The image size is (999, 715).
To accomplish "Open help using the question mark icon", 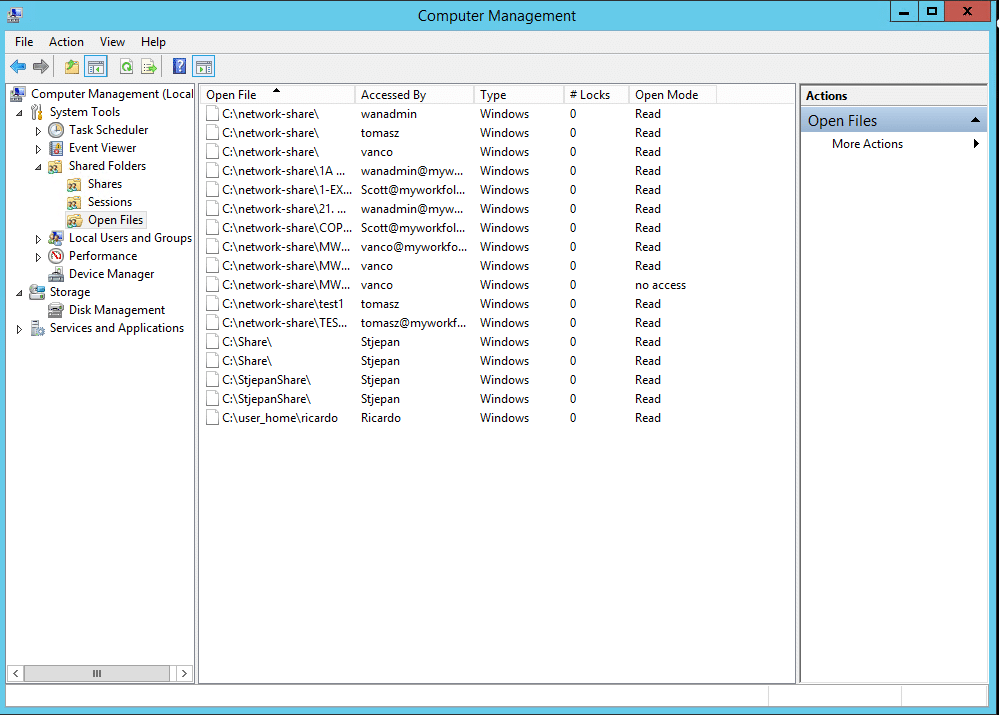I will pos(180,66).
